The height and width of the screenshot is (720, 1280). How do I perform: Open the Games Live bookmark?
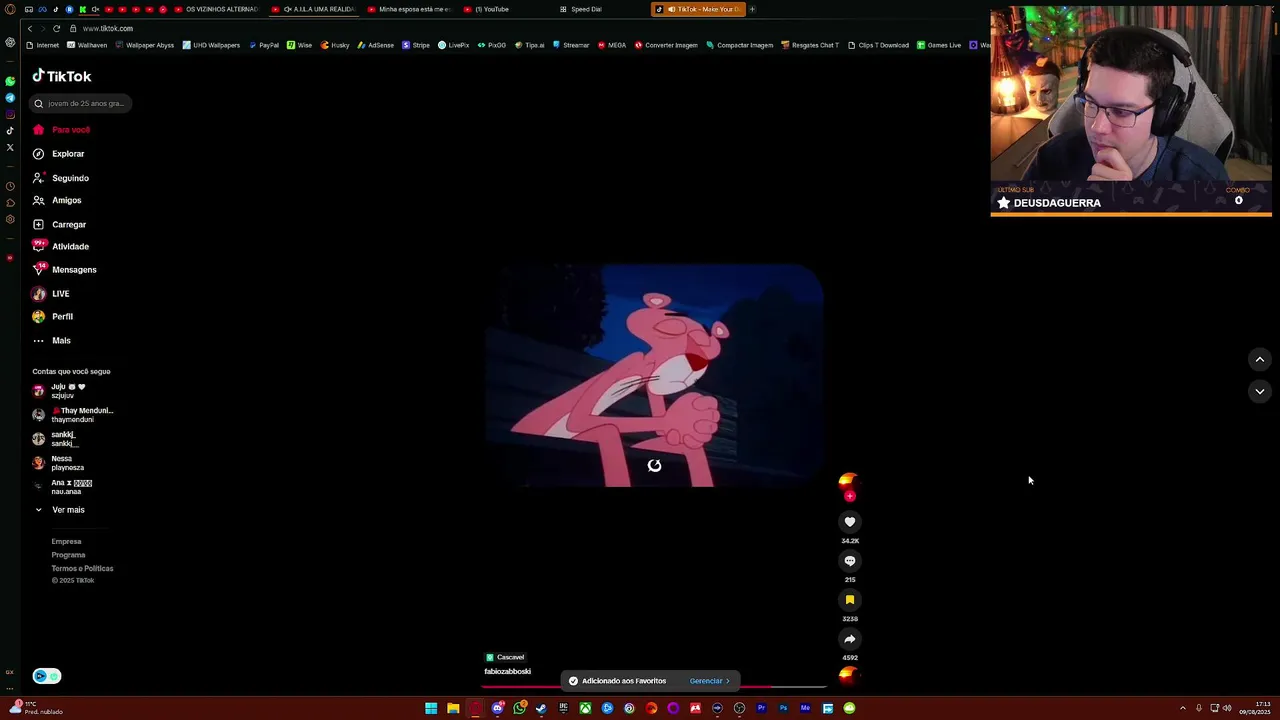pos(939,45)
